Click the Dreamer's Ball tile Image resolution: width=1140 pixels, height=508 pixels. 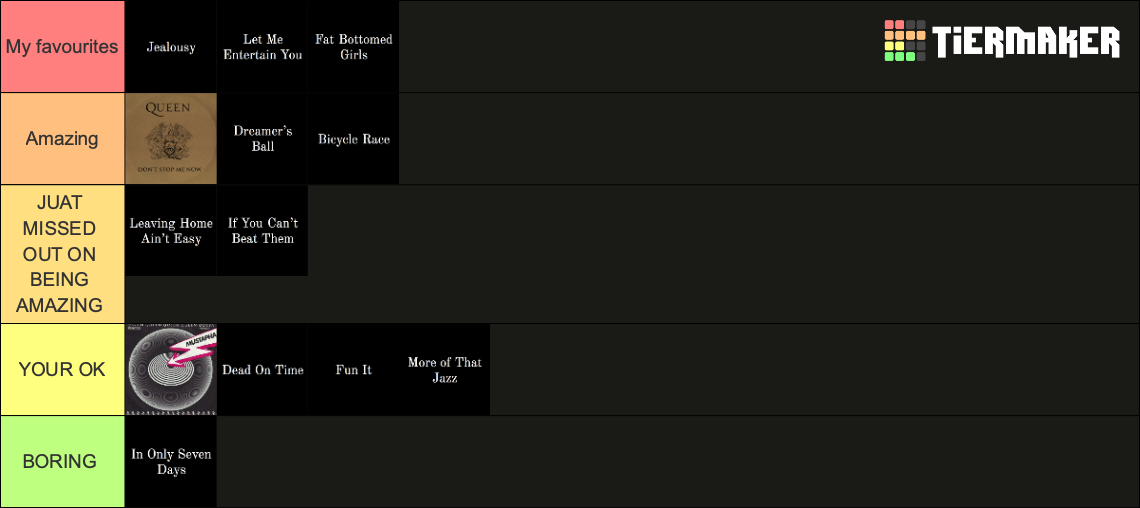click(262, 138)
